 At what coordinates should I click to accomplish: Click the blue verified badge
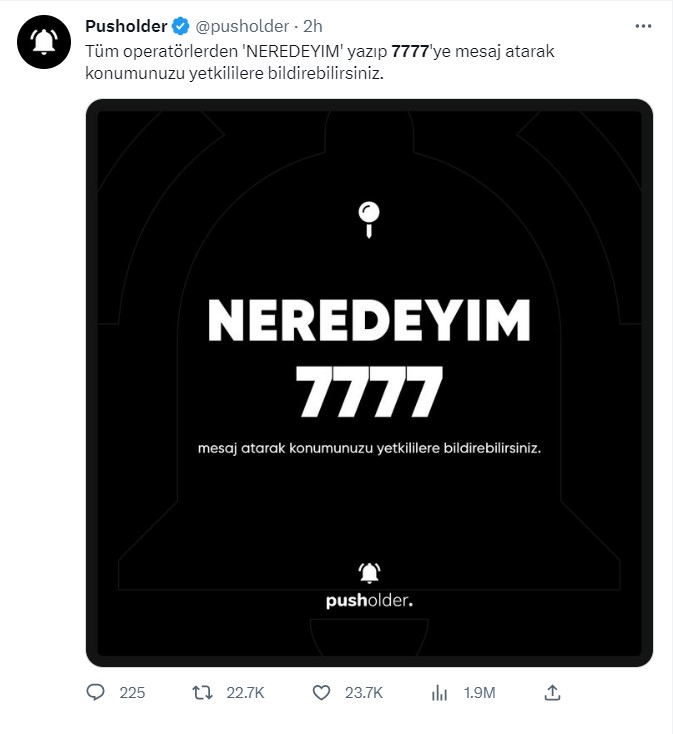pos(180,26)
